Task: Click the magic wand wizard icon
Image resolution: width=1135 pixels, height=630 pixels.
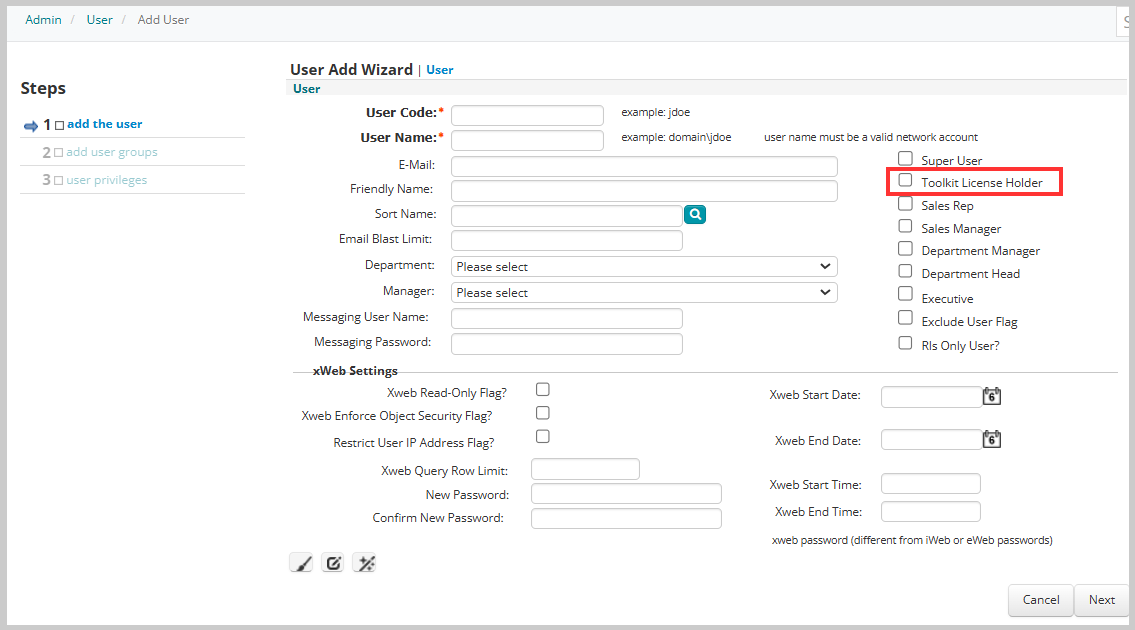Action: 365,563
